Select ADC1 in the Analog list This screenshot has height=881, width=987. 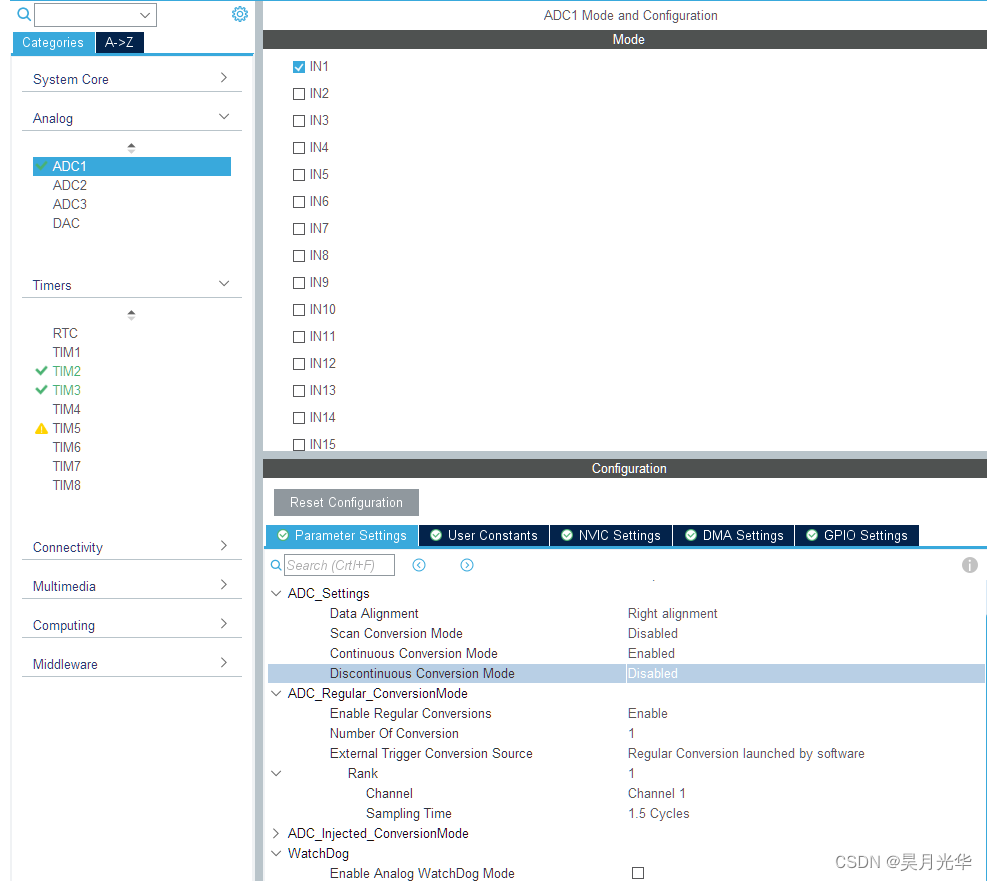(x=132, y=166)
